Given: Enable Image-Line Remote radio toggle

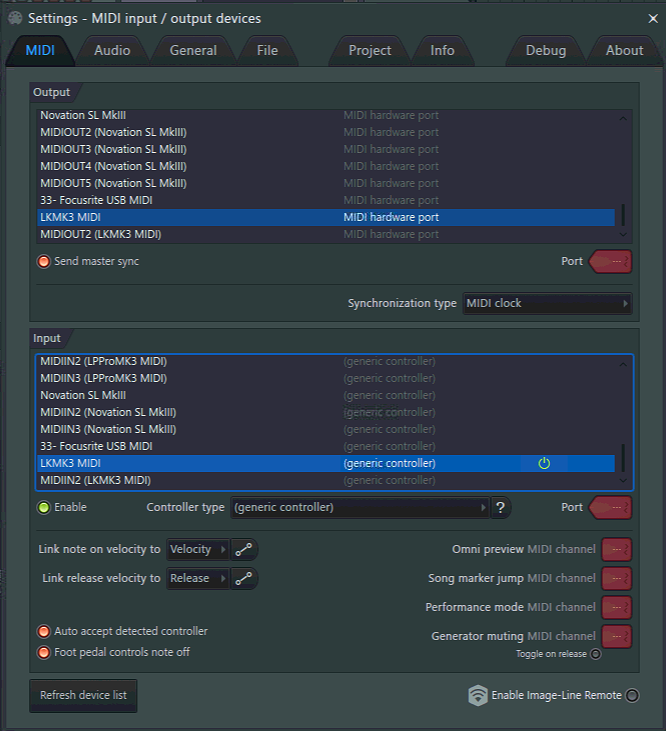Looking at the screenshot, I should point(632,696).
